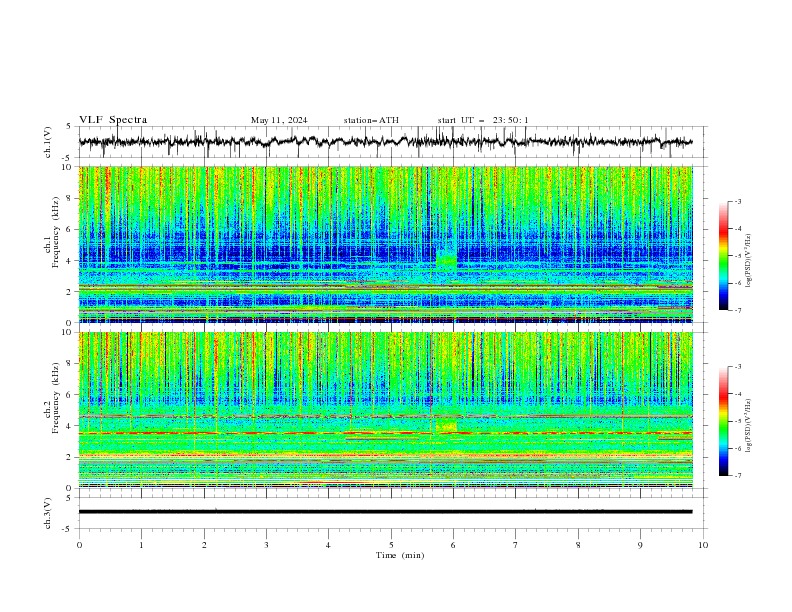
Task: Click the "Time (min)" x-axis label
Action: click(400, 555)
